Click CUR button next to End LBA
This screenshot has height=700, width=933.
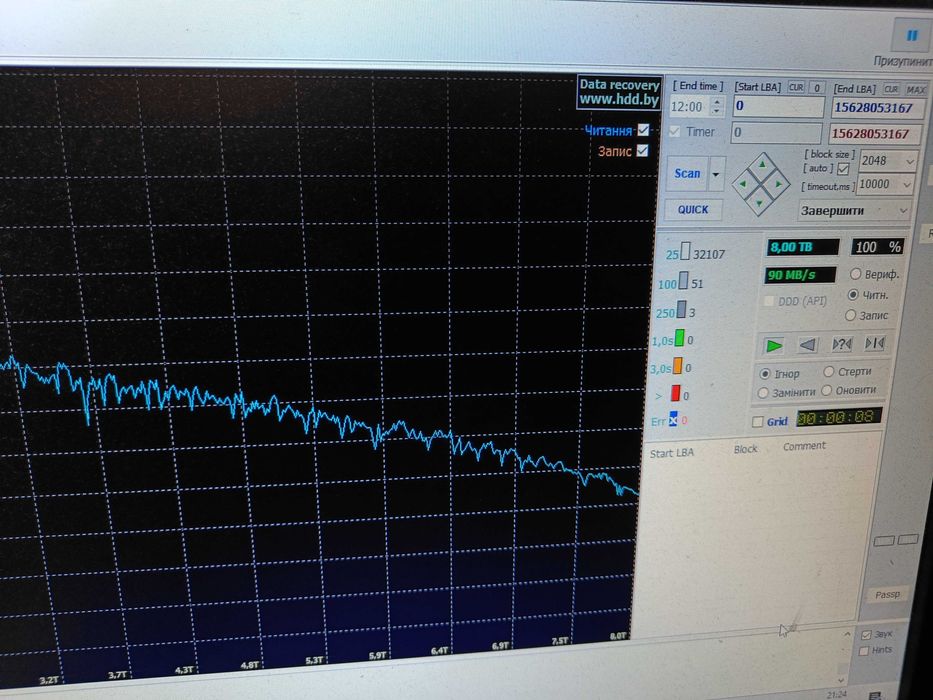click(x=891, y=89)
